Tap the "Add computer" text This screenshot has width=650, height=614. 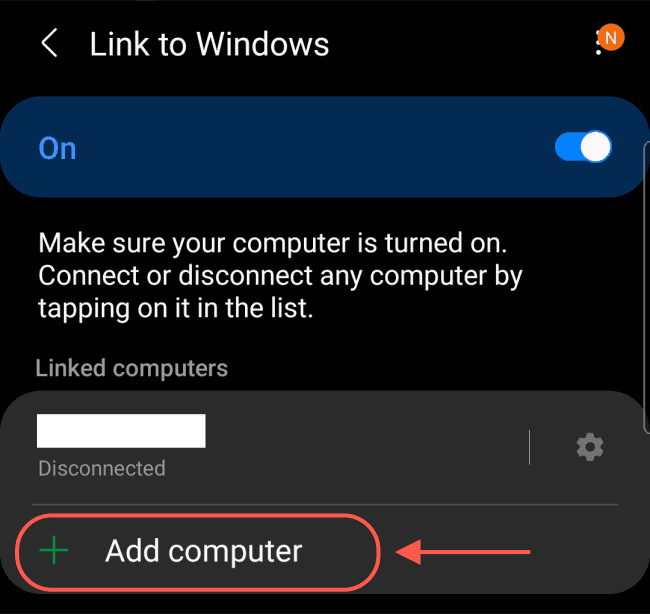[204, 551]
